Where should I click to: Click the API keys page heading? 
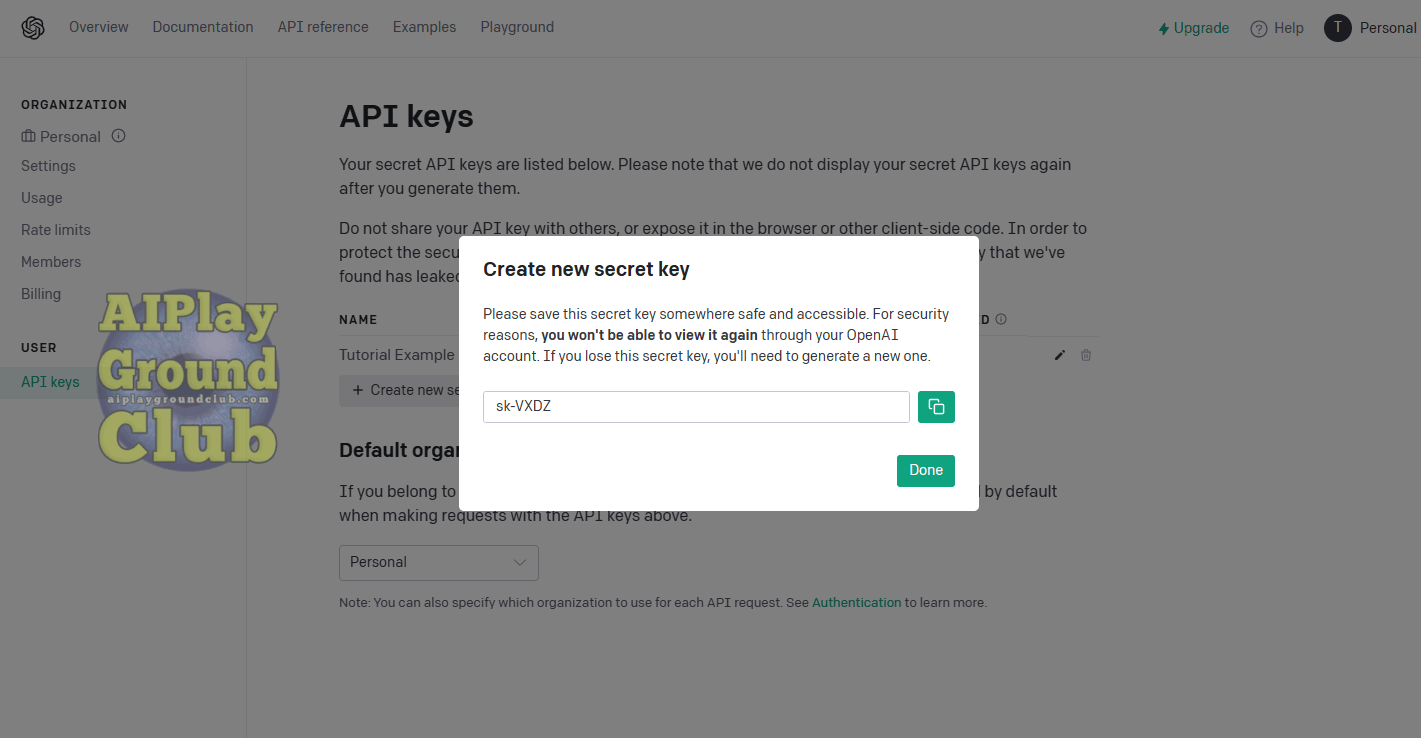coord(406,116)
